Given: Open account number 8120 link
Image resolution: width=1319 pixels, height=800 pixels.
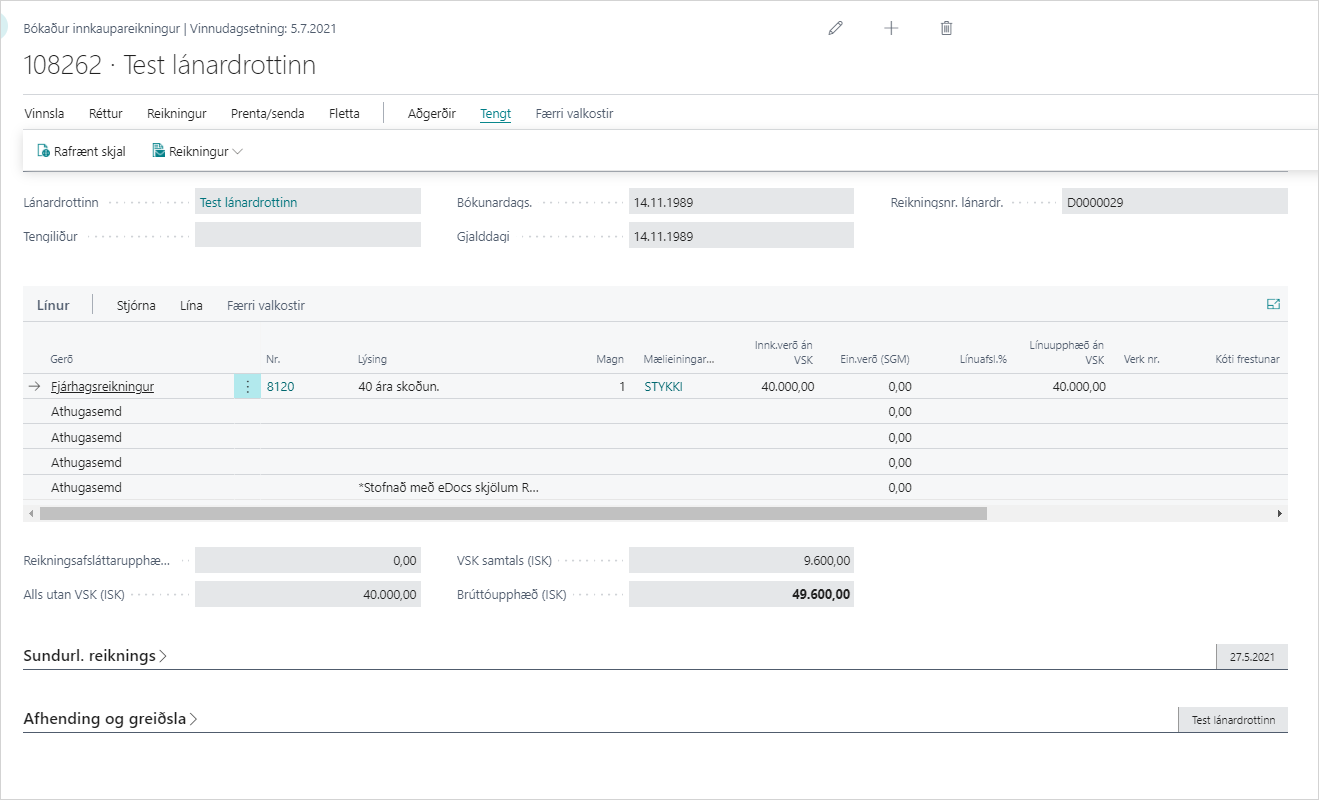Looking at the screenshot, I should (x=281, y=386).
